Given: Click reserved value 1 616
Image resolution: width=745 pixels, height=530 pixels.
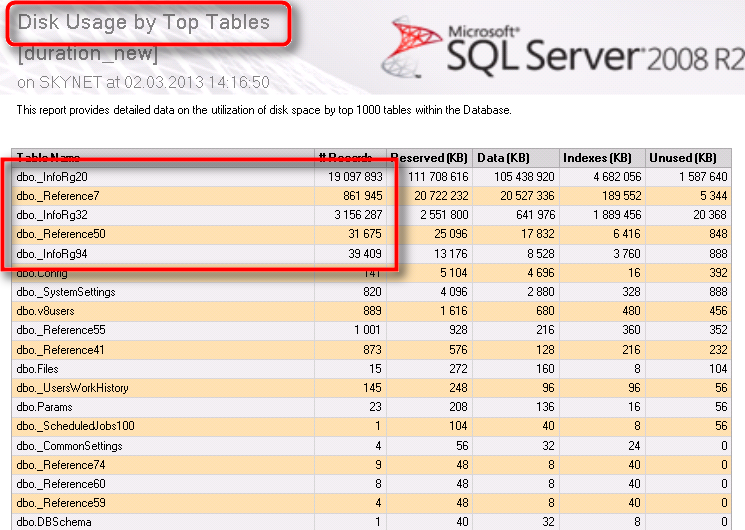Looking at the screenshot, I should coord(454,311).
